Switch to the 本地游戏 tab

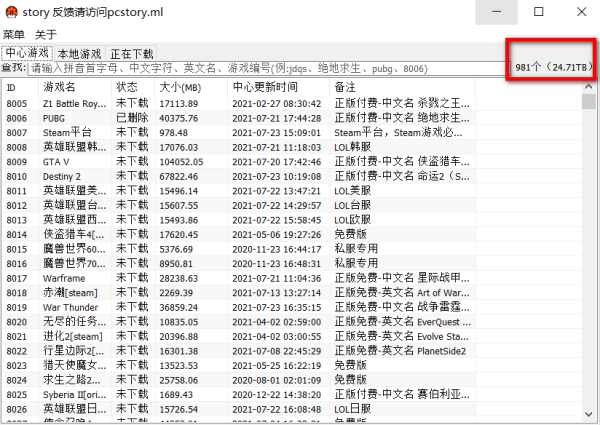pyautogui.click(x=78, y=53)
